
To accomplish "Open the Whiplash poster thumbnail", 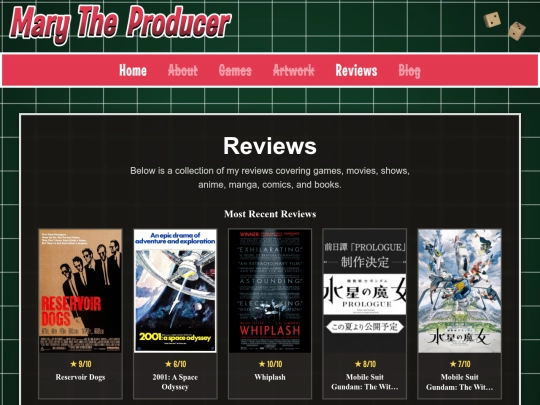I will (270, 290).
